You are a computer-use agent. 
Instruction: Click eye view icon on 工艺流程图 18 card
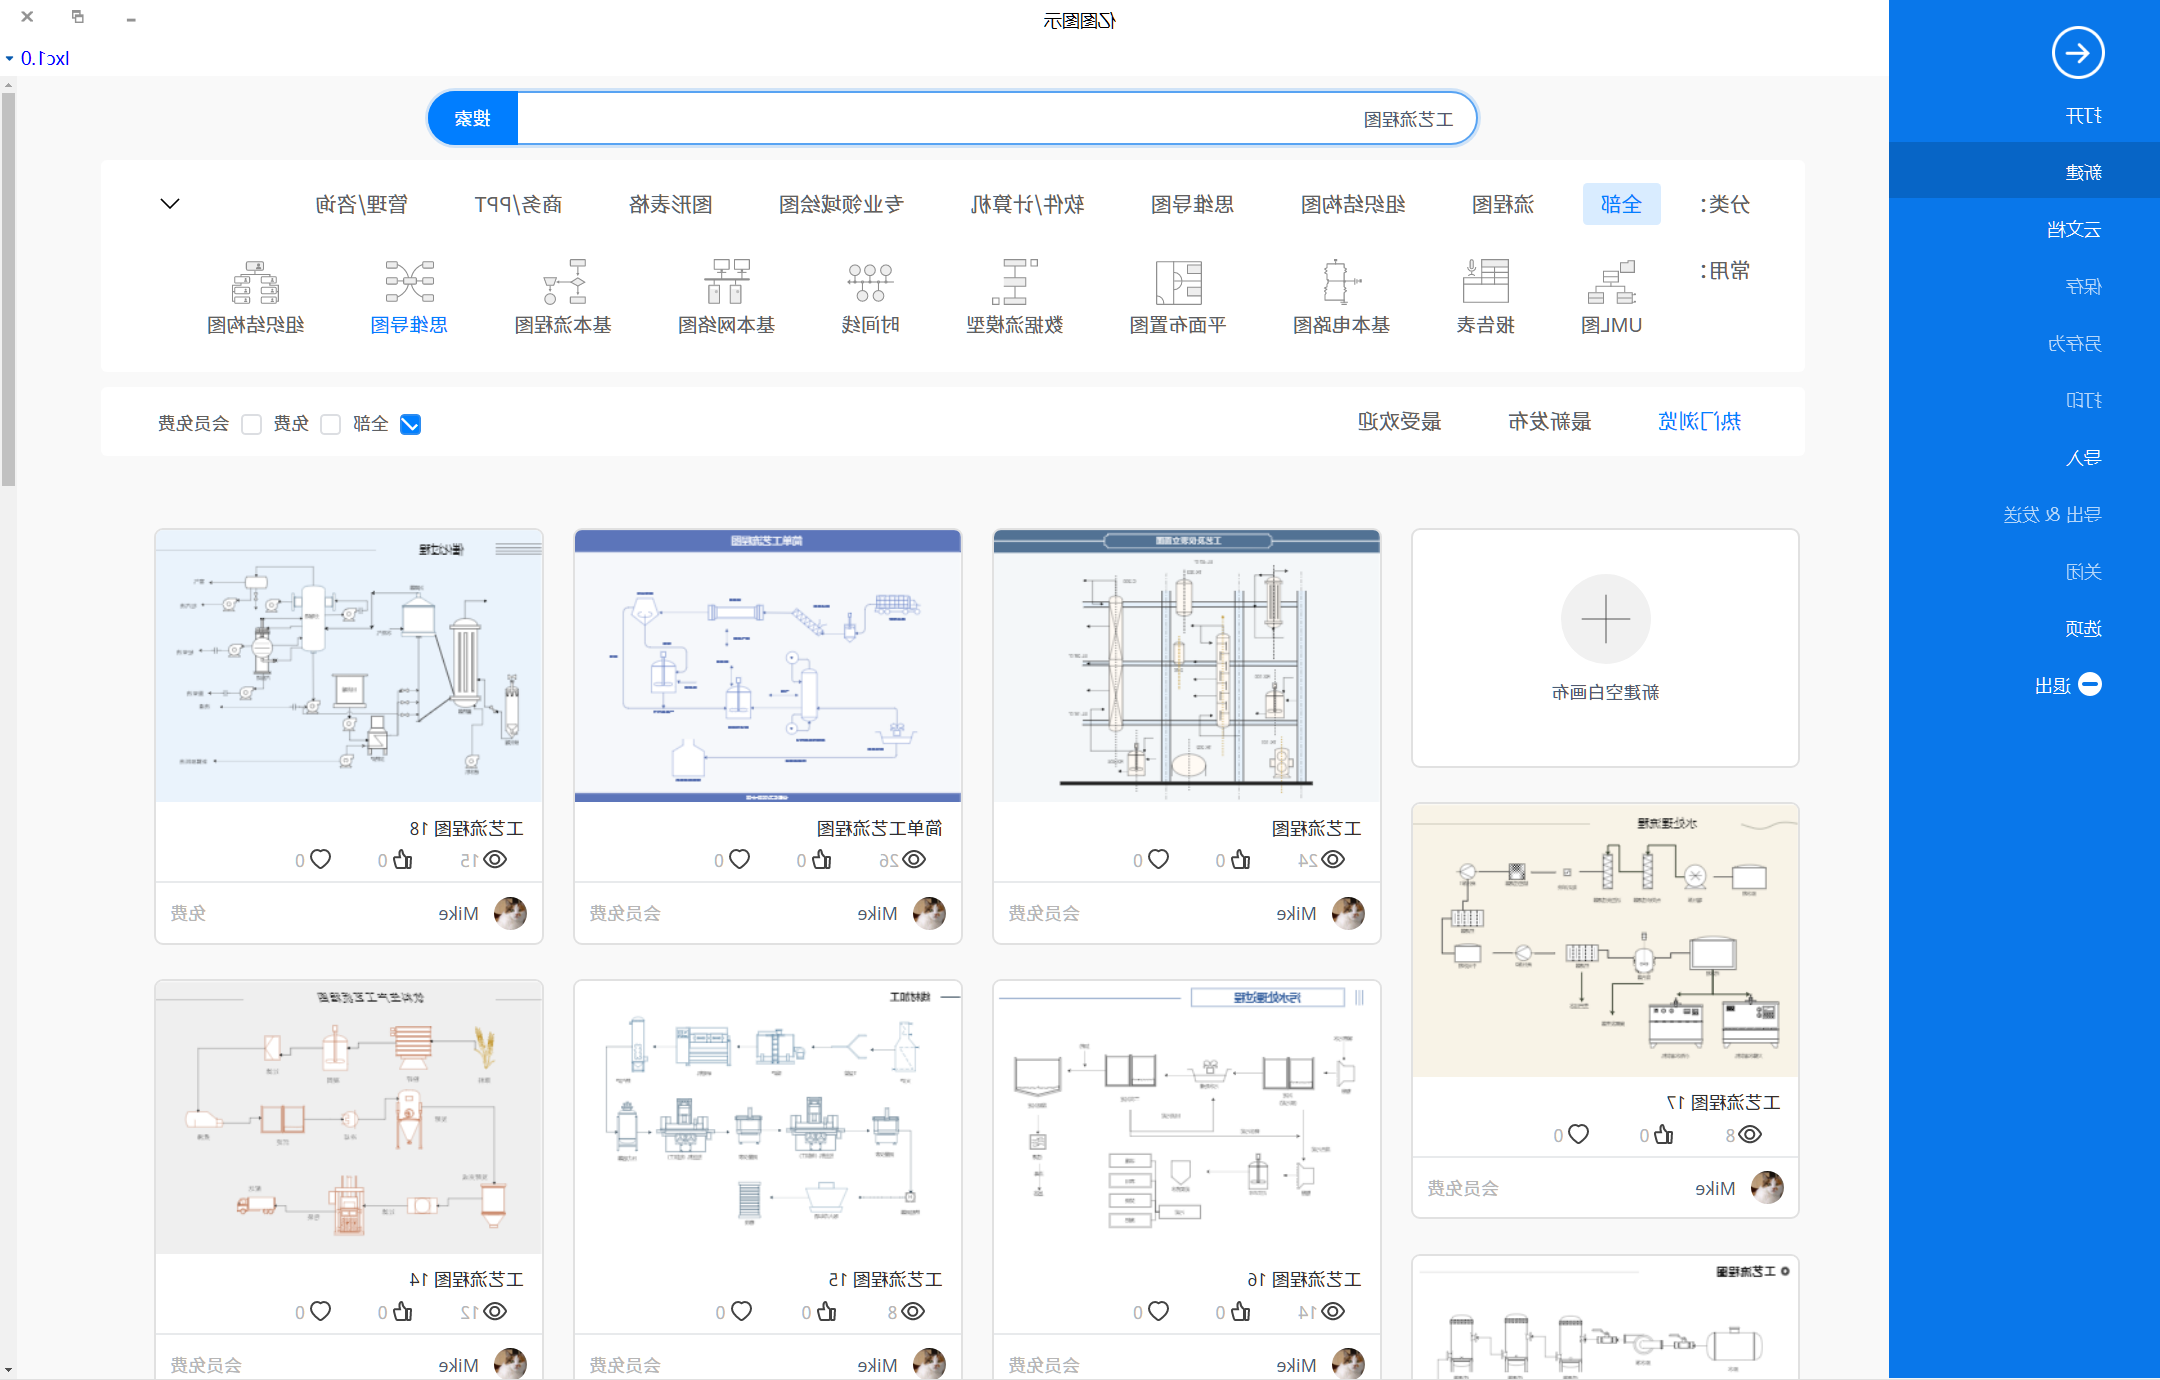click(495, 859)
